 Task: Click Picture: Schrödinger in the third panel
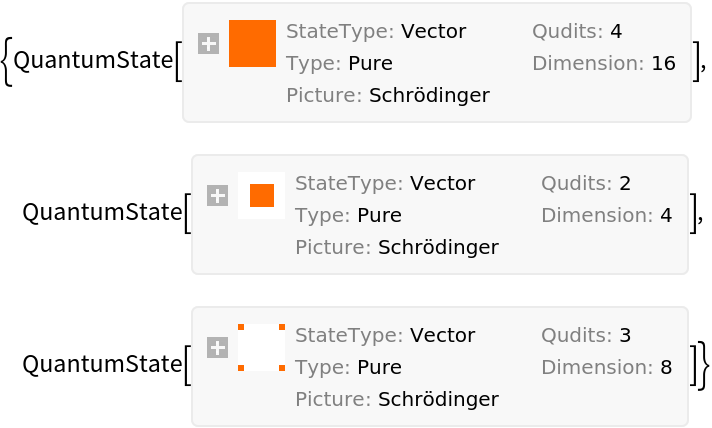397,400
